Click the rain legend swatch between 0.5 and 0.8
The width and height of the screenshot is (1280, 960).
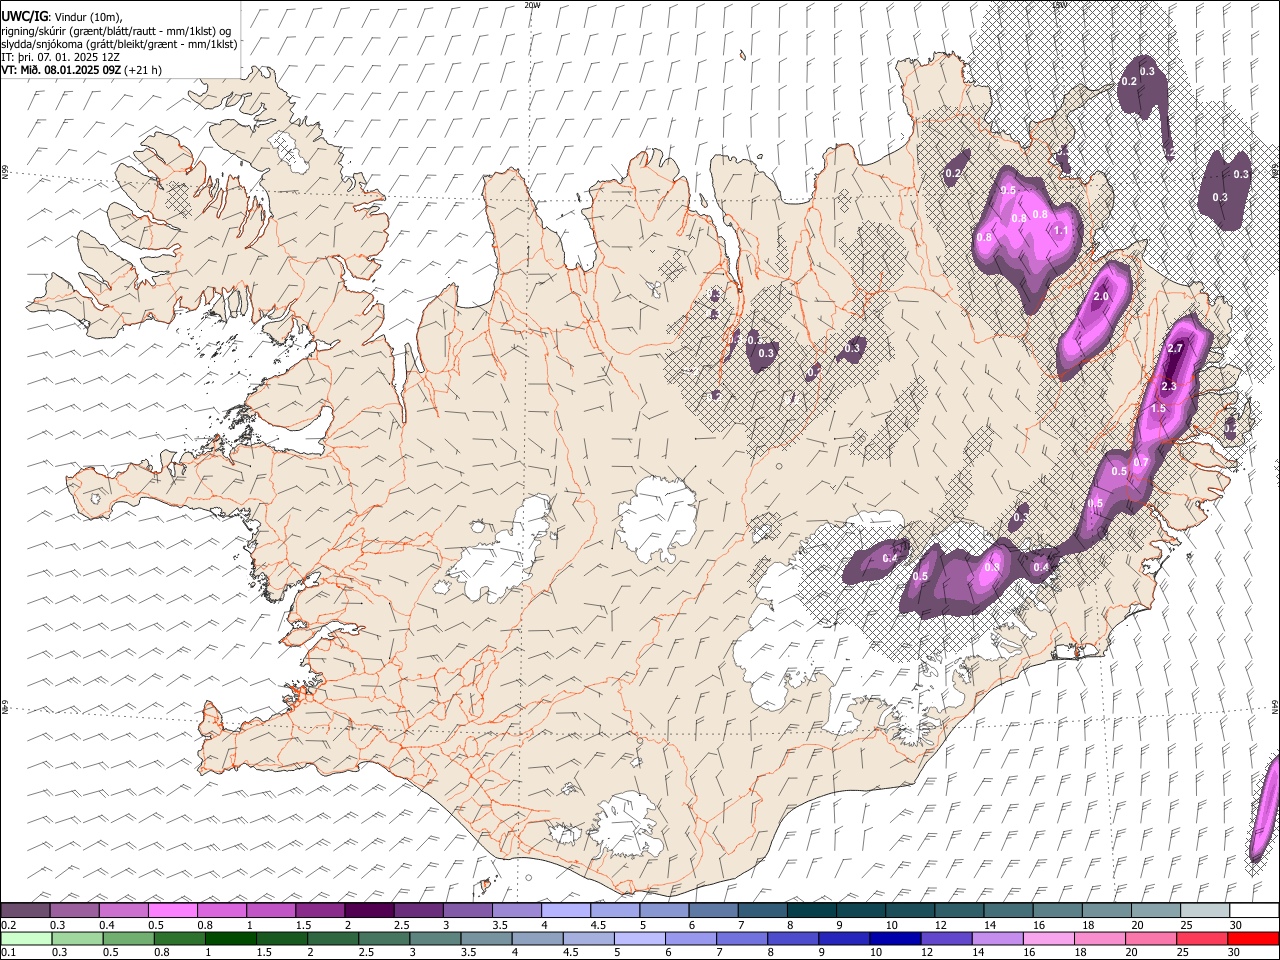[128, 938]
